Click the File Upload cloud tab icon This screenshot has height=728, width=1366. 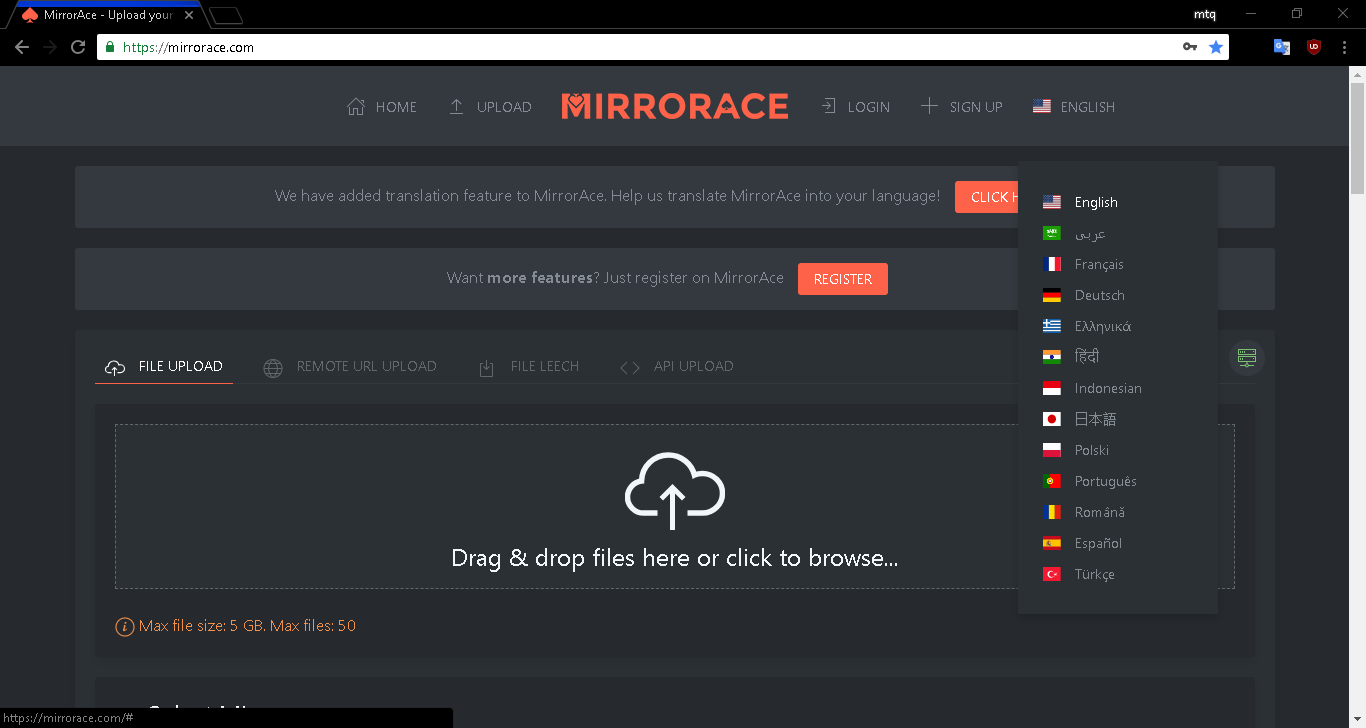pyautogui.click(x=116, y=367)
